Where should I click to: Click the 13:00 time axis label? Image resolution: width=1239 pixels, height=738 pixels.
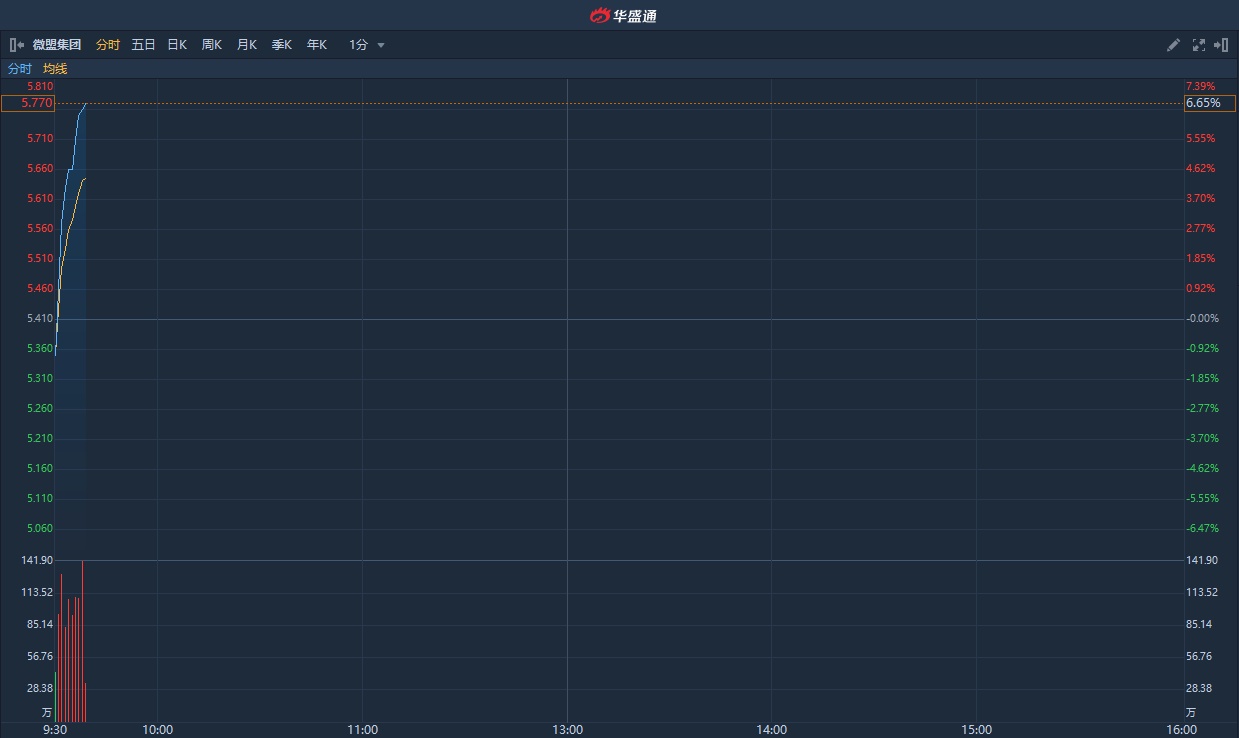(x=567, y=729)
